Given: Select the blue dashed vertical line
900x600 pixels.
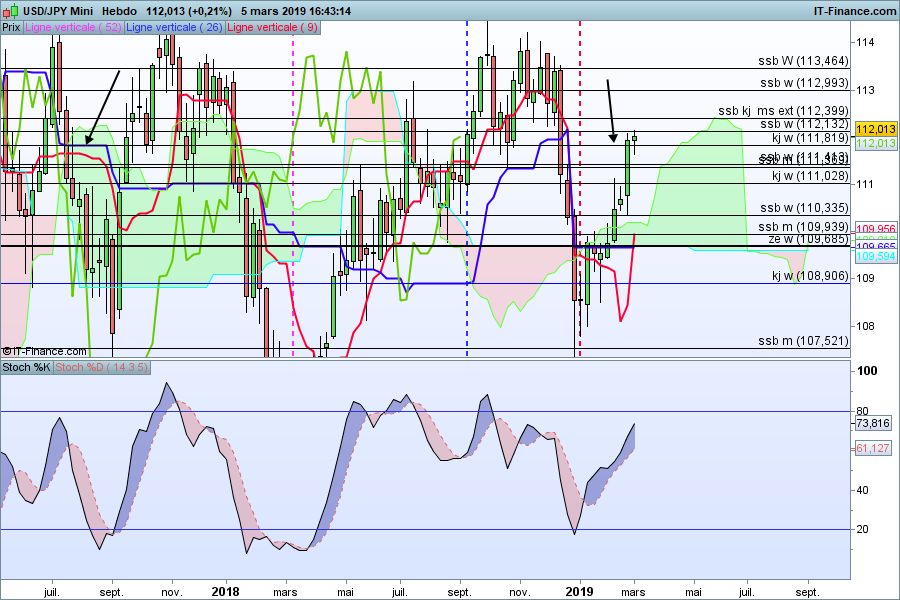Looking at the screenshot, I should pyautogui.click(x=467, y=200).
